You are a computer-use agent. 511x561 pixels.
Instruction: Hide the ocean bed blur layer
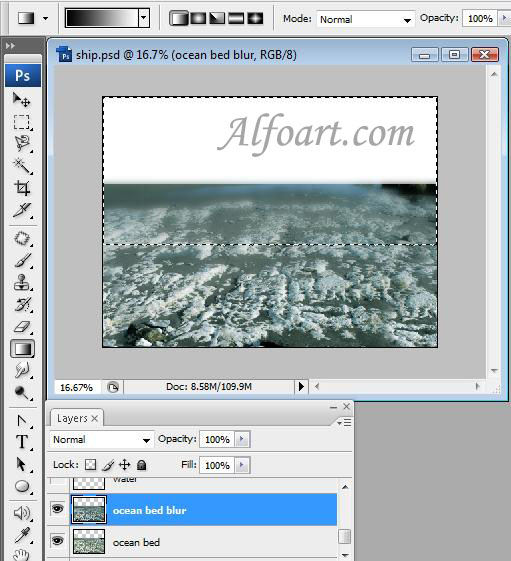pos(57,508)
